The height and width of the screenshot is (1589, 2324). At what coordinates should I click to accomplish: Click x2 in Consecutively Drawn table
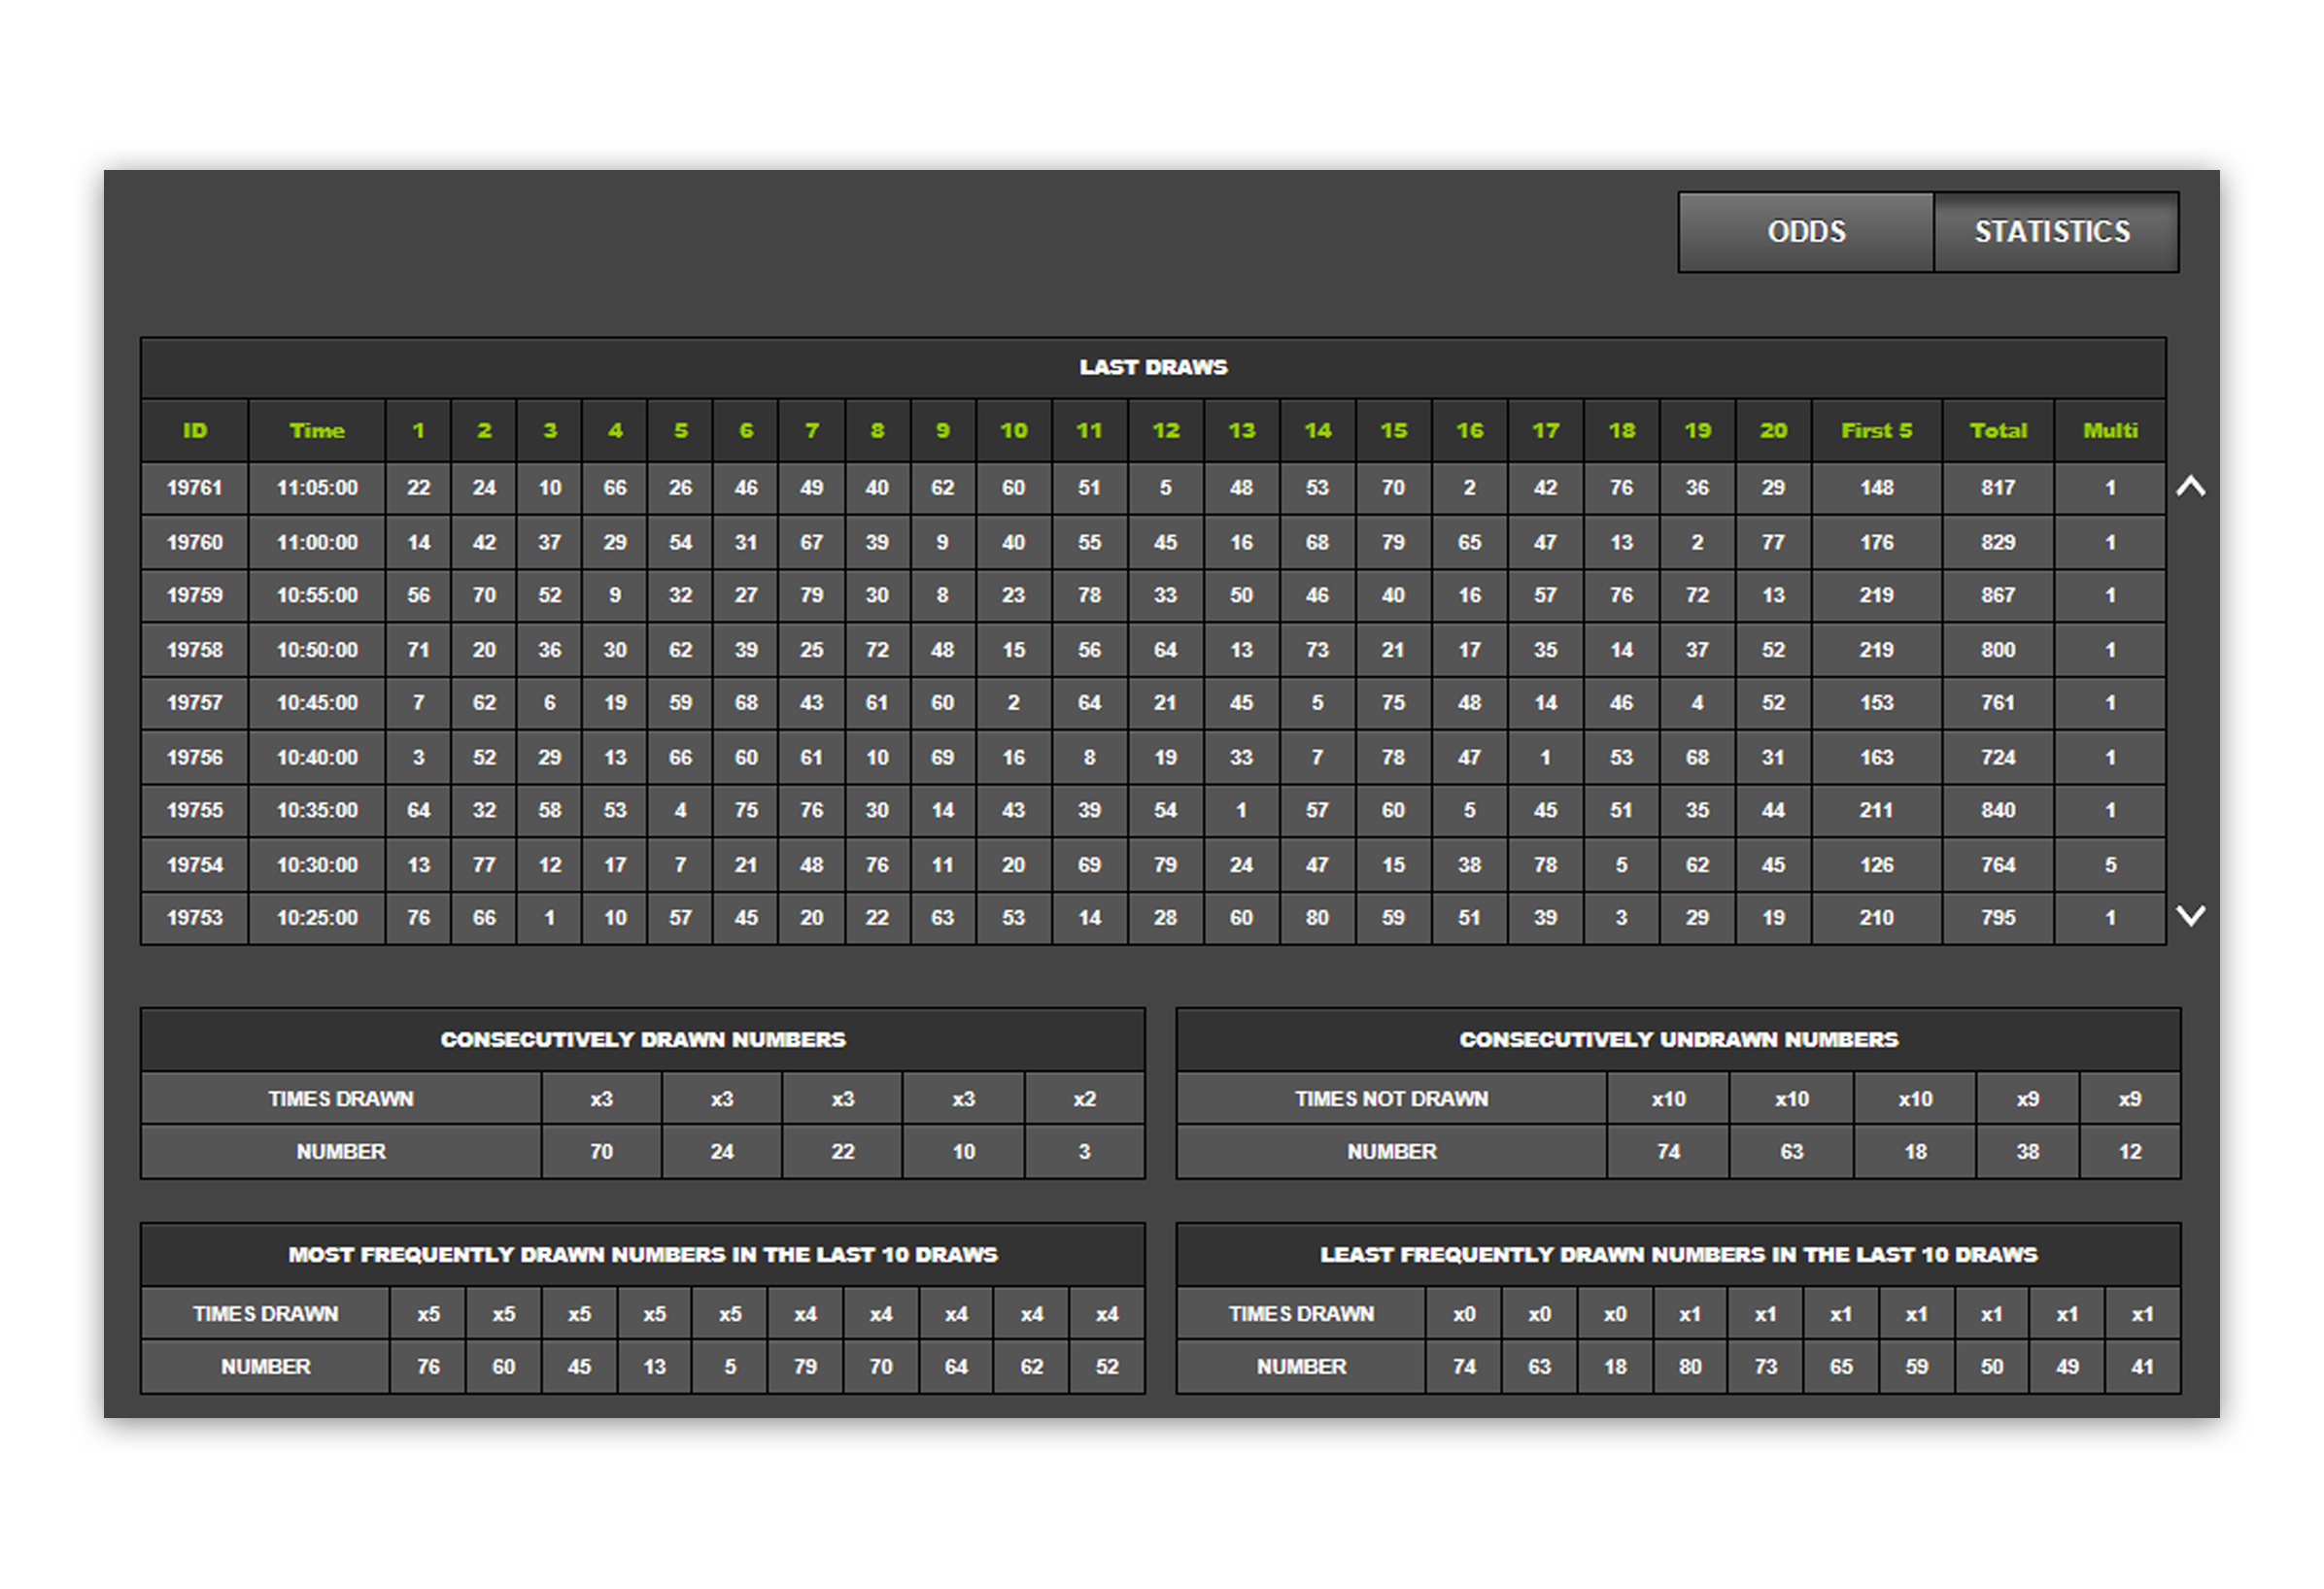coord(1085,1099)
